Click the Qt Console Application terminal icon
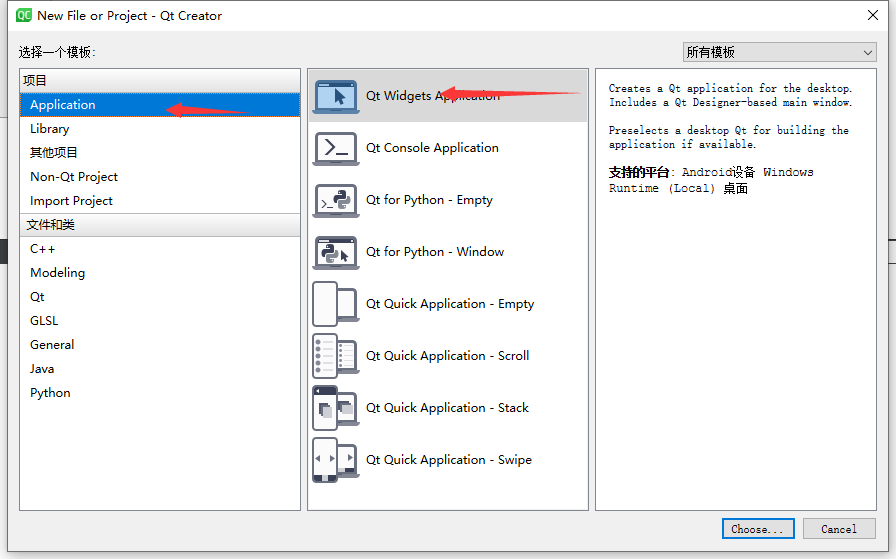 pyautogui.click(x=336, y=148)
